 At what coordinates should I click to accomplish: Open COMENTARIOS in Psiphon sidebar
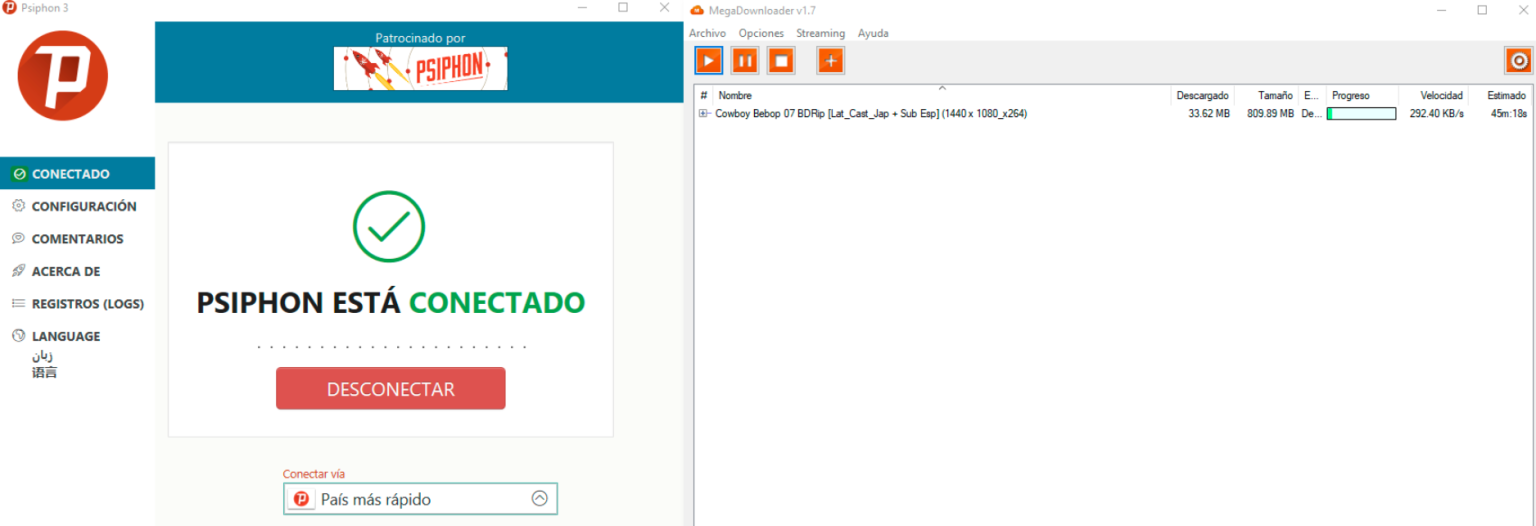pyautogui.click(x=77, y=239)
